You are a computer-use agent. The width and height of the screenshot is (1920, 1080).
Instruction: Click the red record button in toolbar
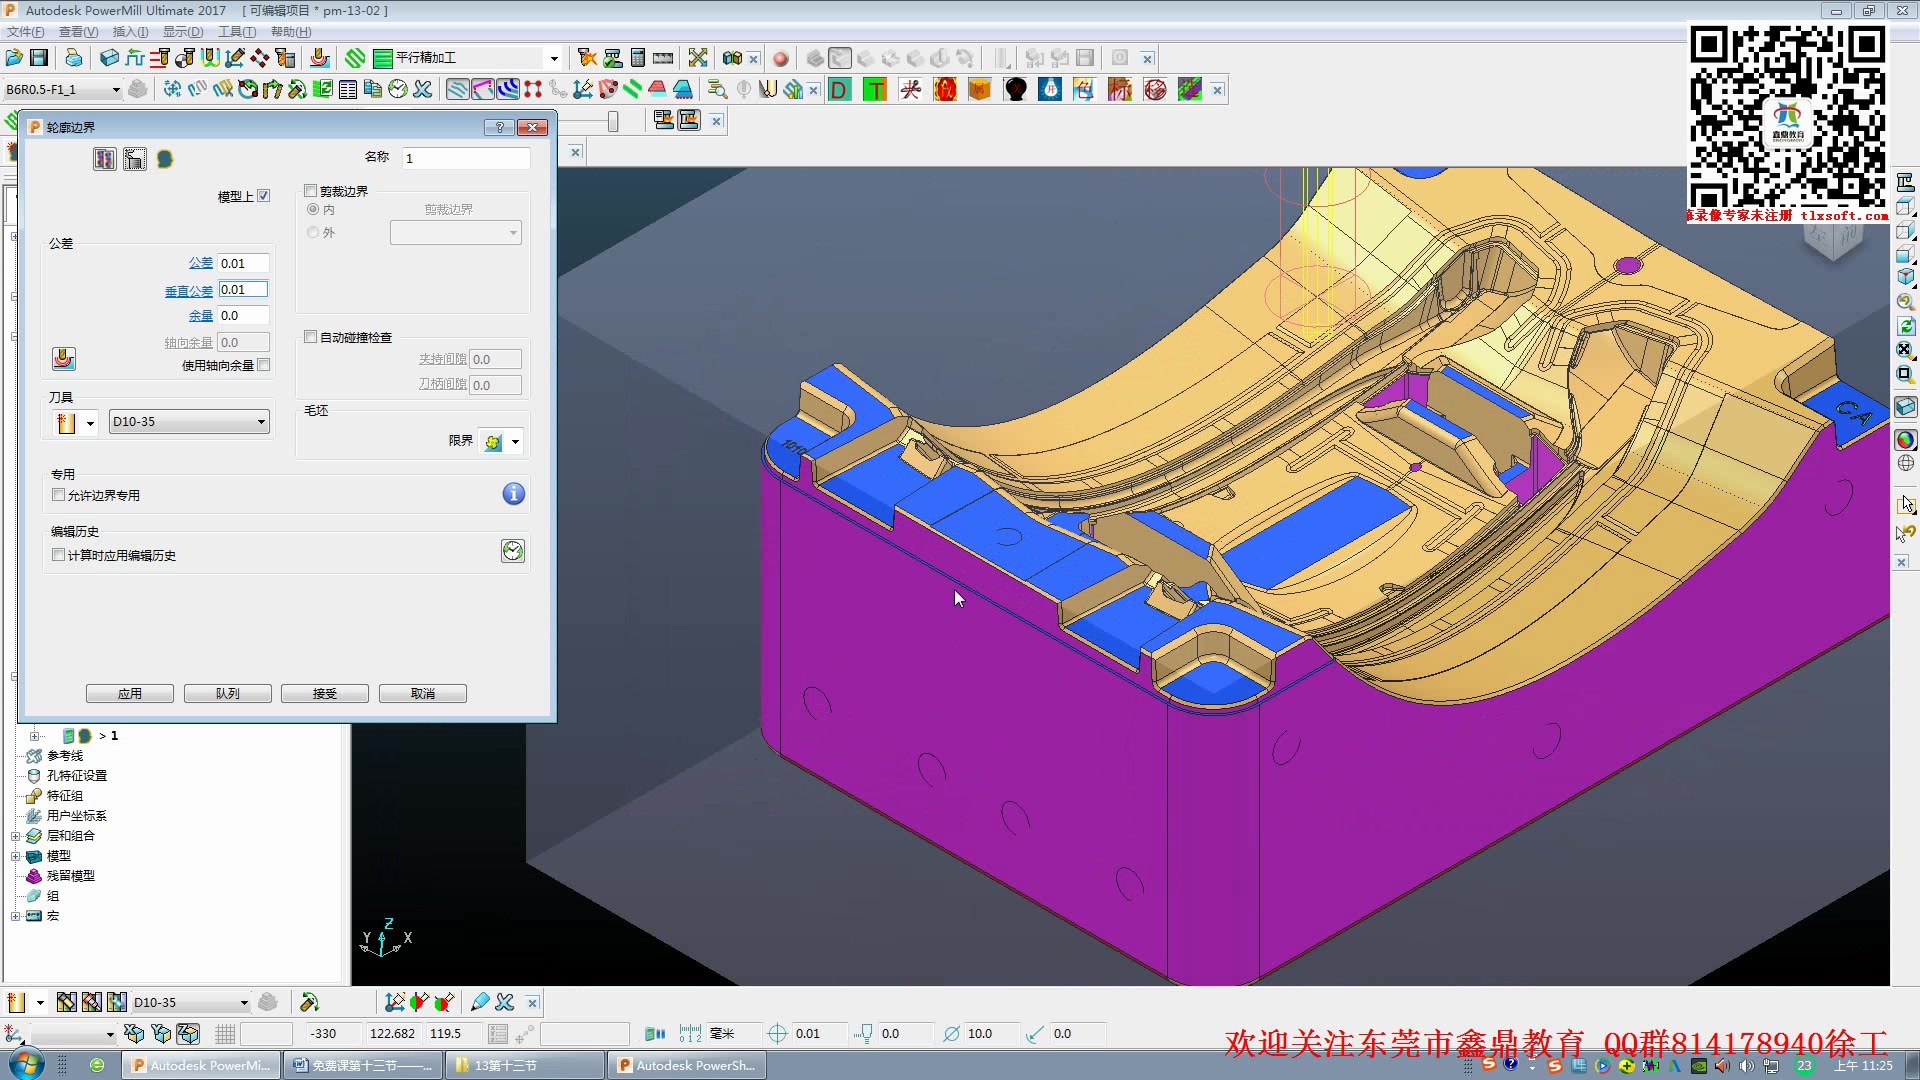click(781, 59)
